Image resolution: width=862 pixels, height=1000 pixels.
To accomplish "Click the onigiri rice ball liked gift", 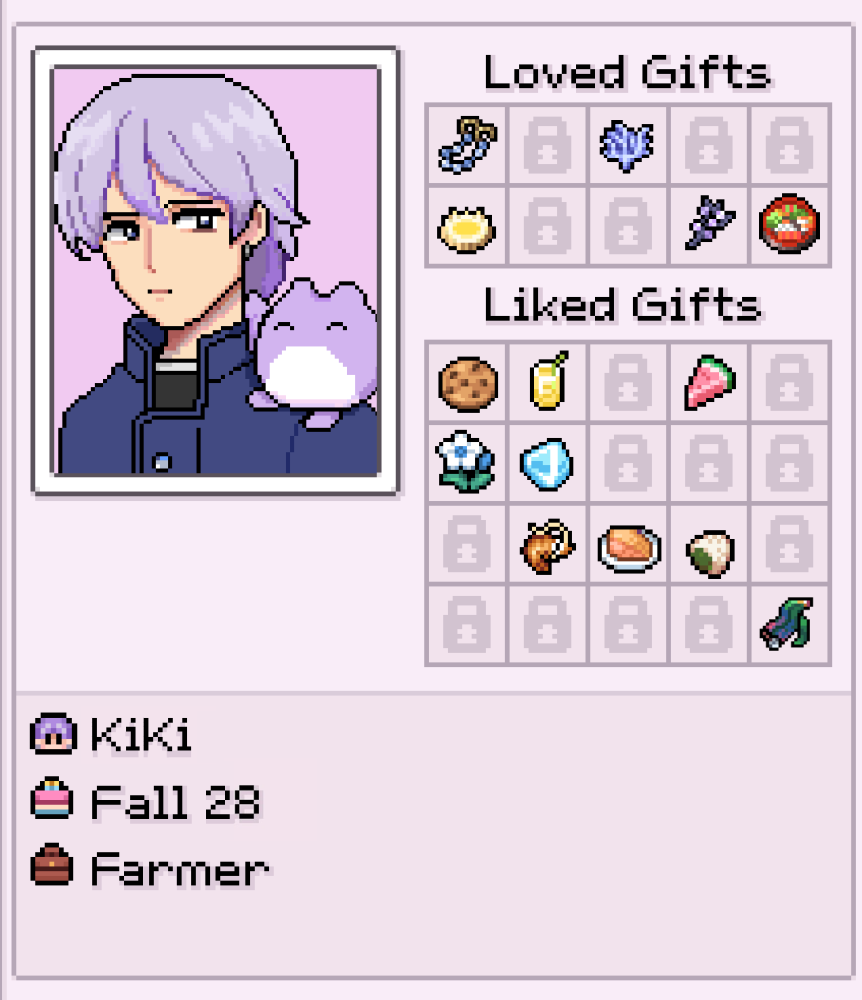I will point(710,554).
